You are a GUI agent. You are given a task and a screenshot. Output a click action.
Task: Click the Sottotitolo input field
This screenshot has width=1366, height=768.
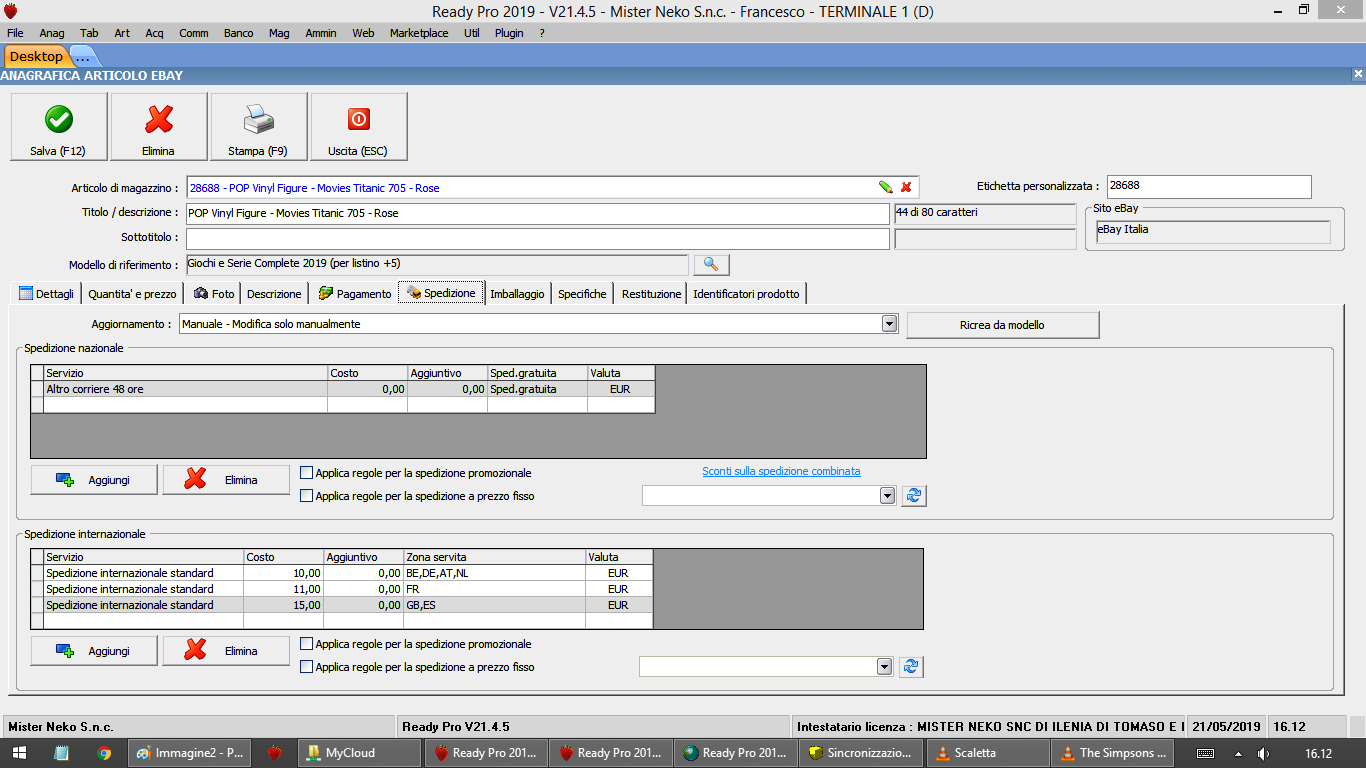537,239
